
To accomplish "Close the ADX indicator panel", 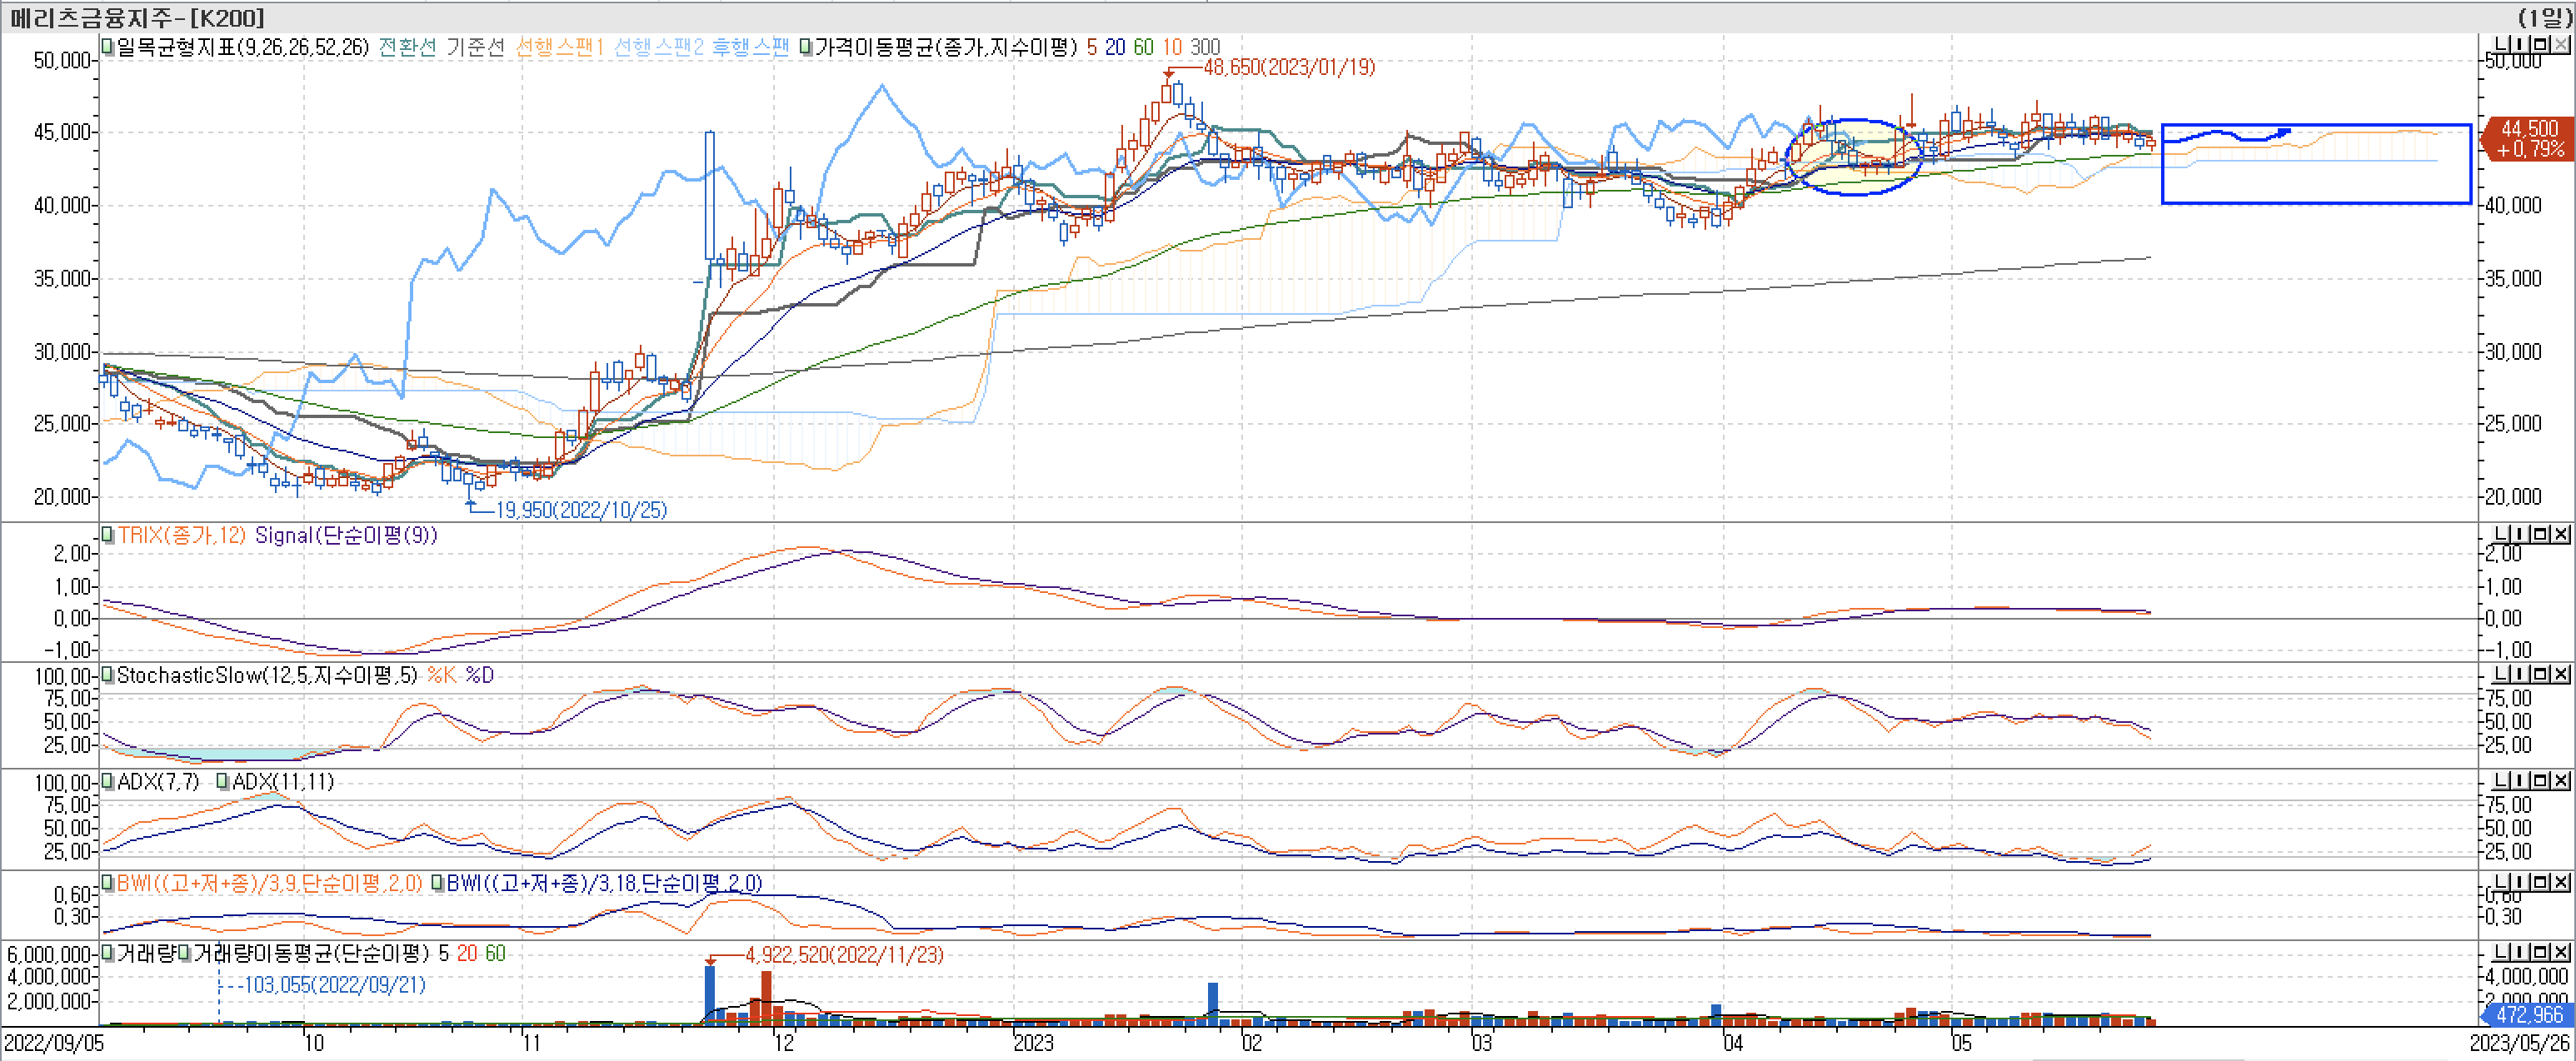I will (2561, 780).
